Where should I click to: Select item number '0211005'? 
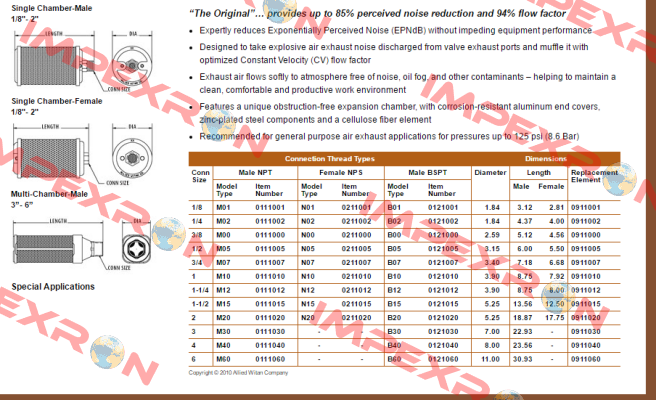click(356, 249)
